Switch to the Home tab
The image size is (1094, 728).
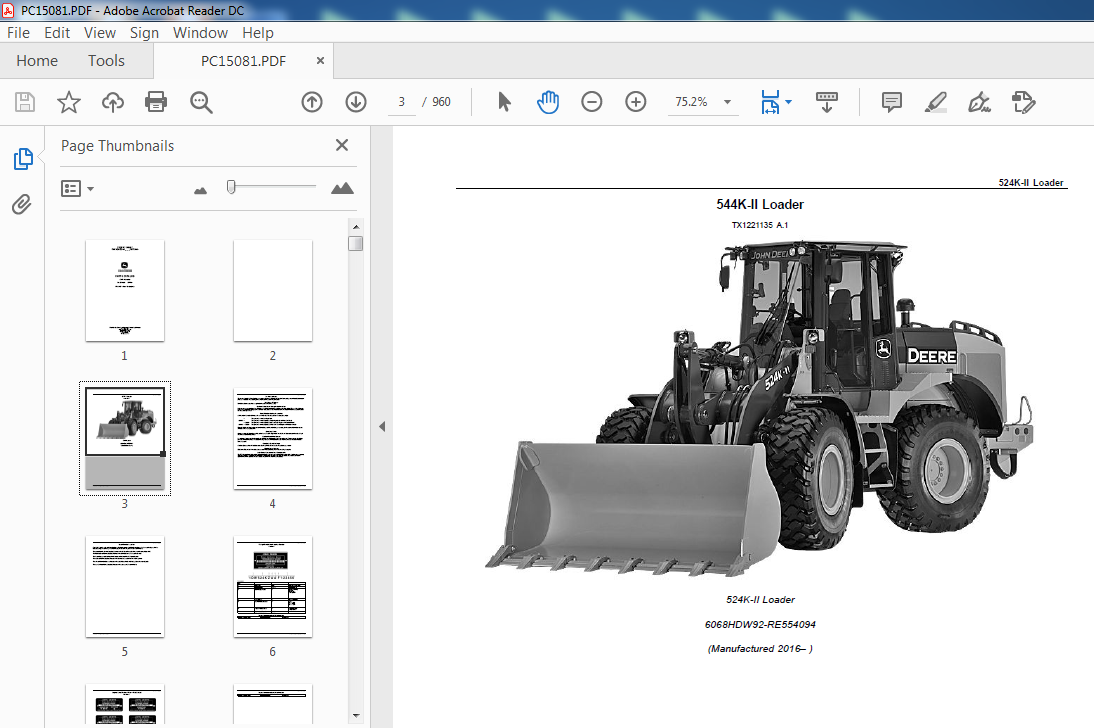pos(37,61)
